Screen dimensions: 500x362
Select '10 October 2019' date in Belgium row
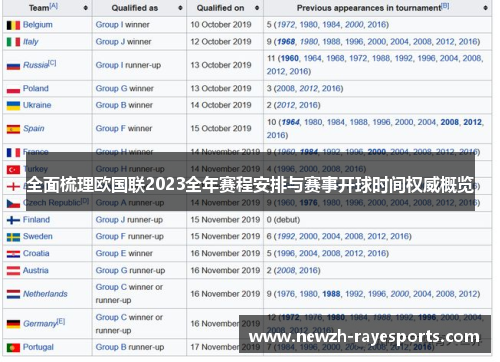tap(221, 25)
